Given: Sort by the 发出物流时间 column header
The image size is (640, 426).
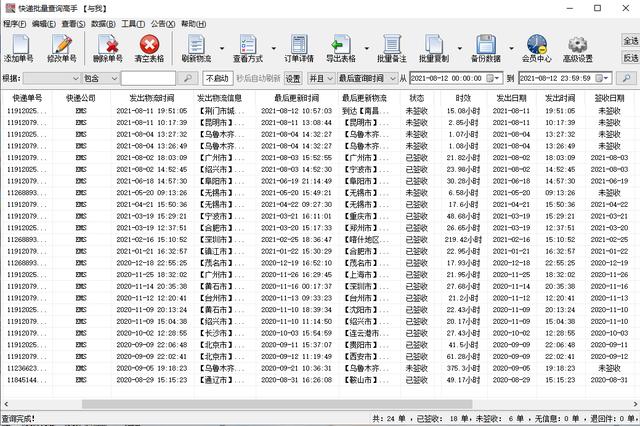Looking at the screenshot, I should [x=152, y=98].
